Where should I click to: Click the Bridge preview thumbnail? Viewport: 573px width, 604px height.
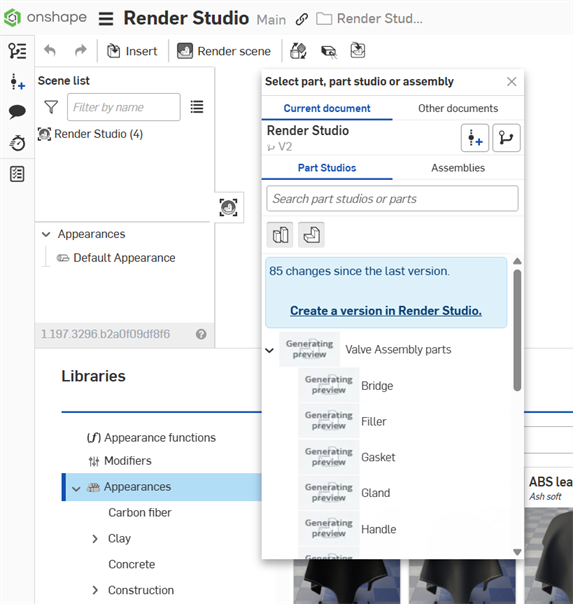point(328,385)
